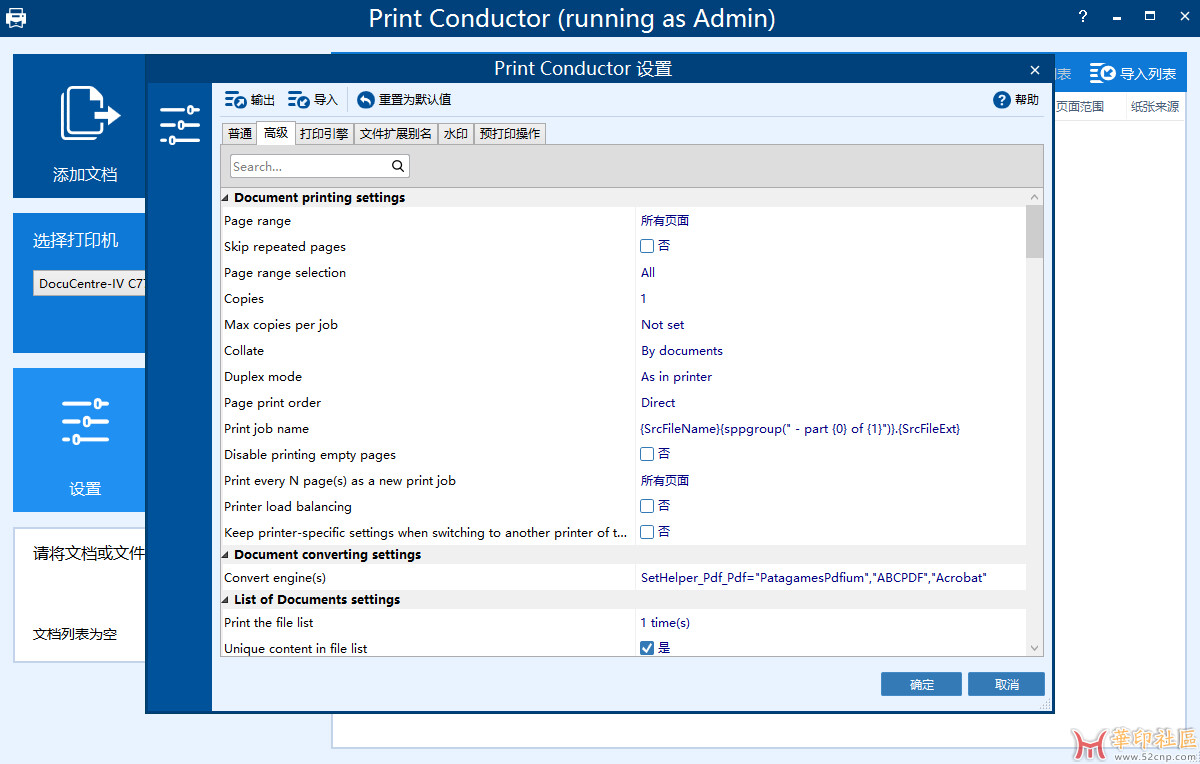Click the Max copies per job value Not set

663,325
